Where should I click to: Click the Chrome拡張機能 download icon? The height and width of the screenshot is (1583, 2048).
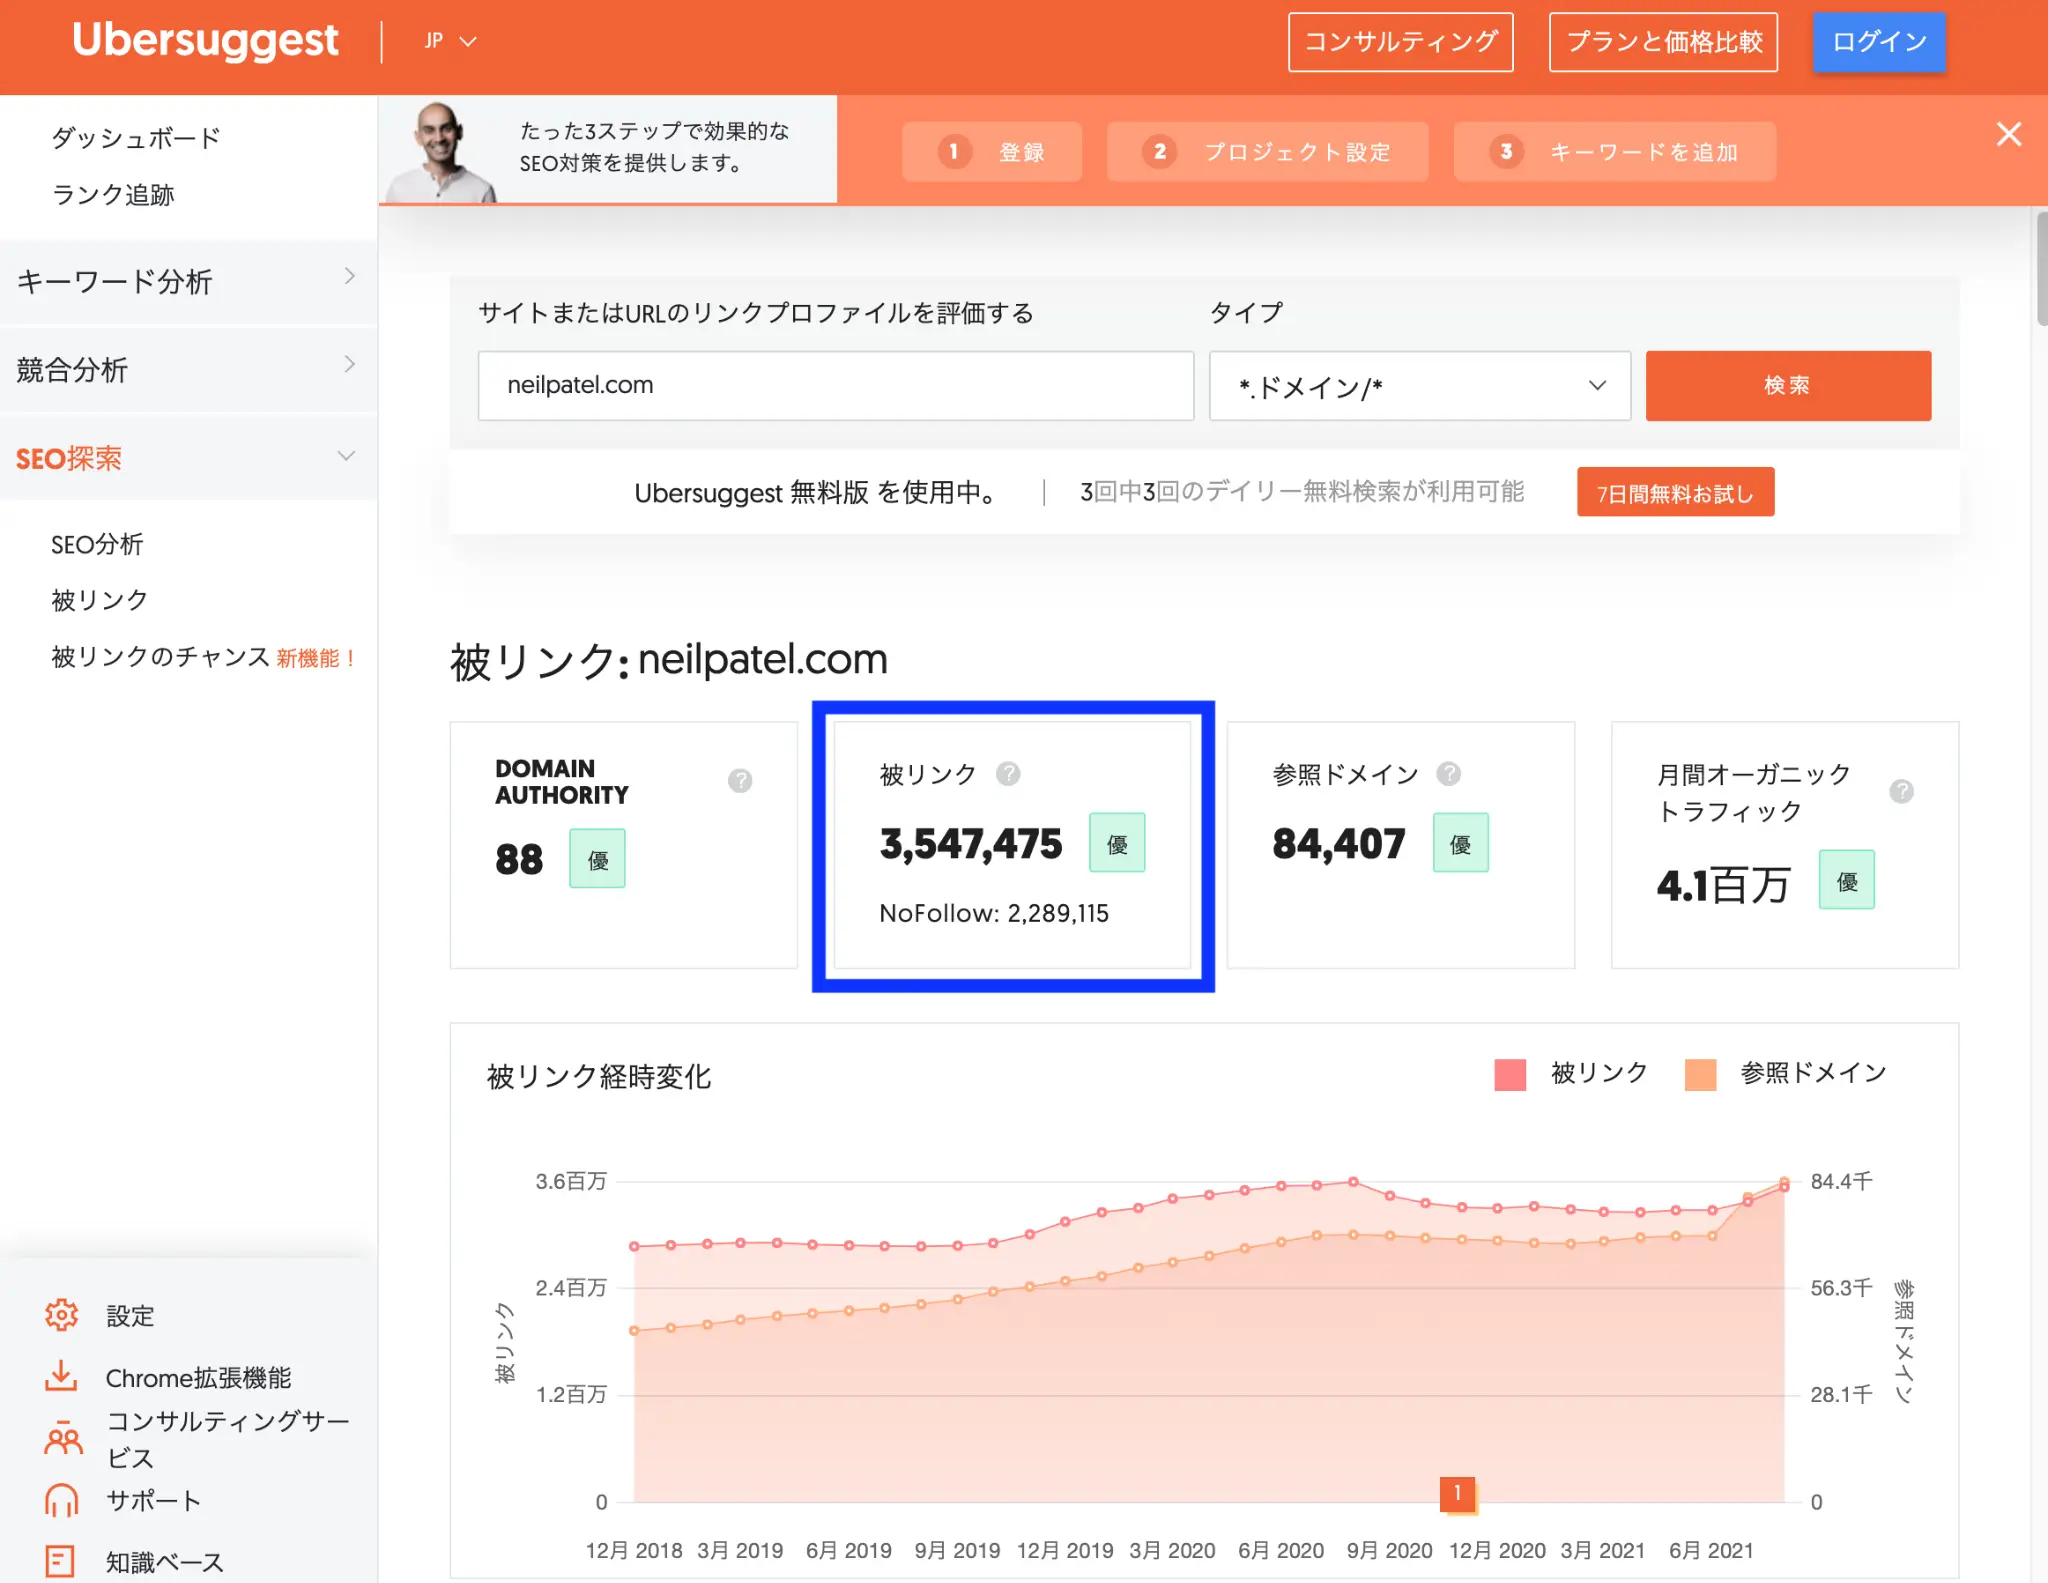tap(62, 1377)
